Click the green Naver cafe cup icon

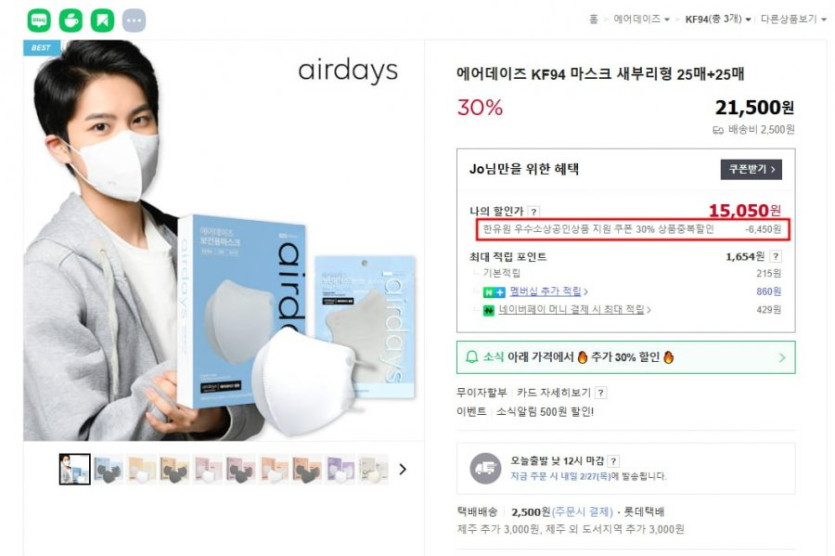coord(70,20)
